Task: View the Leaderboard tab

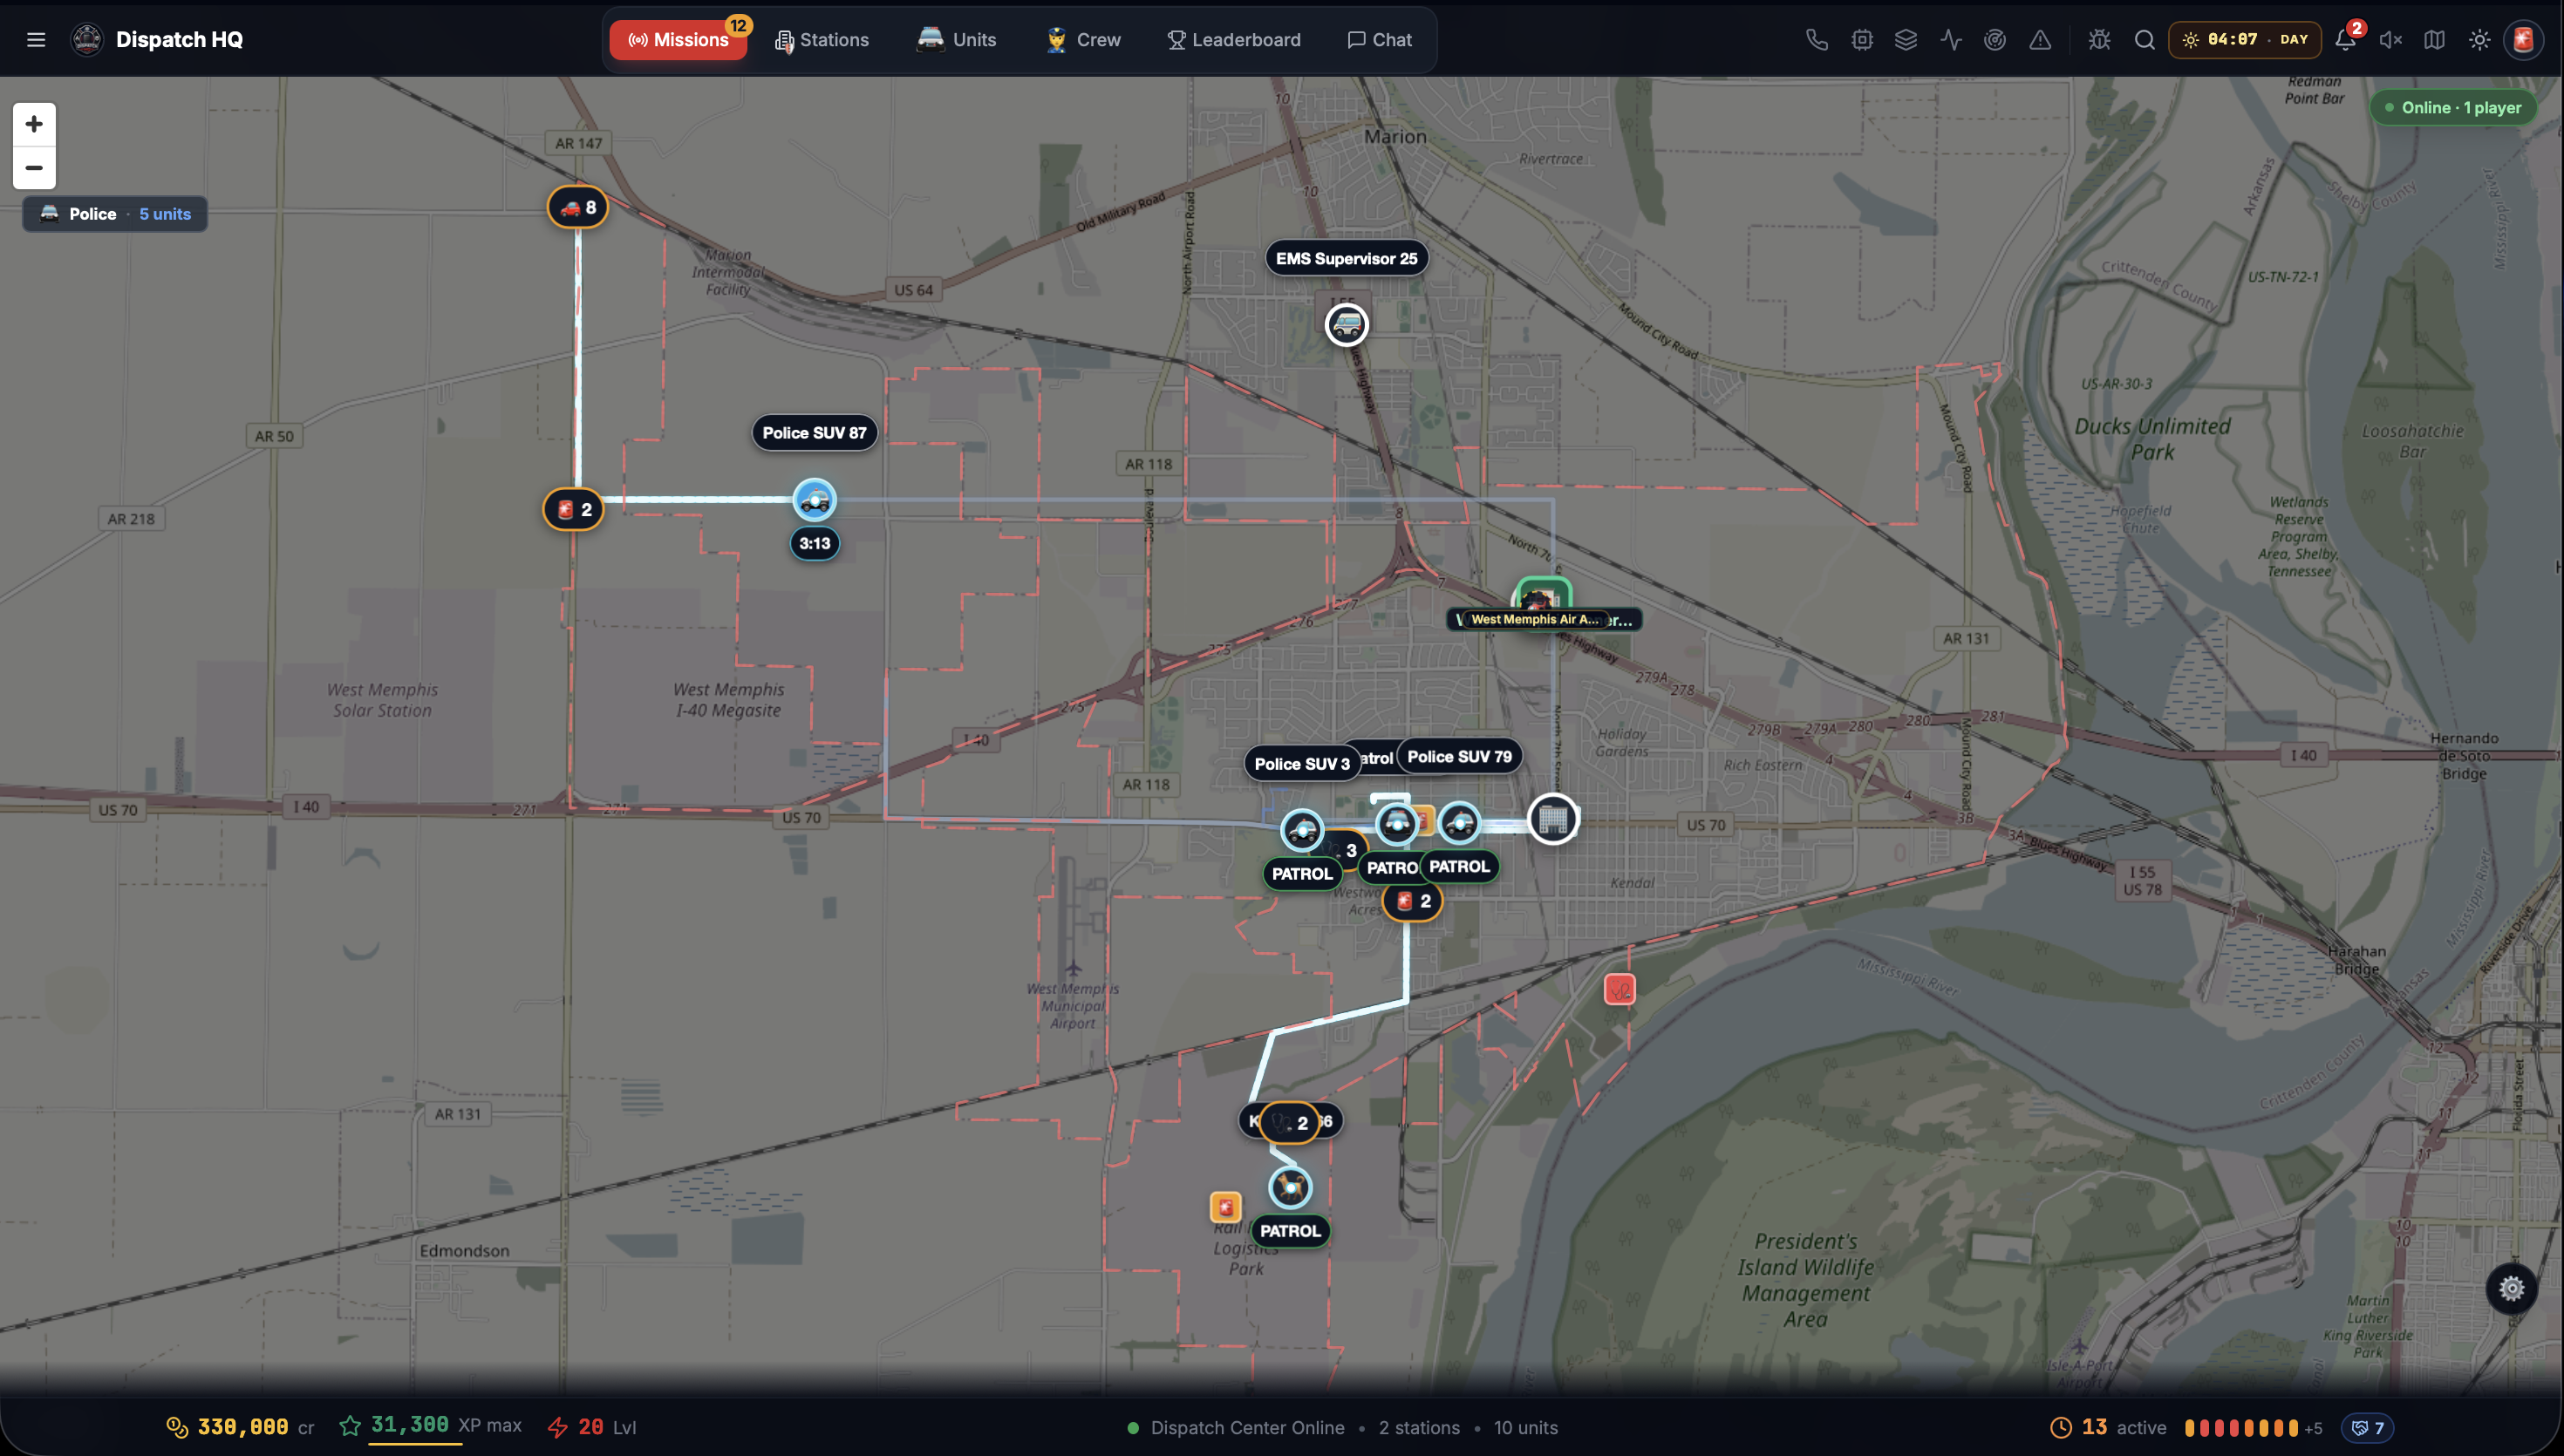Action: click(x=1234, y=40)
